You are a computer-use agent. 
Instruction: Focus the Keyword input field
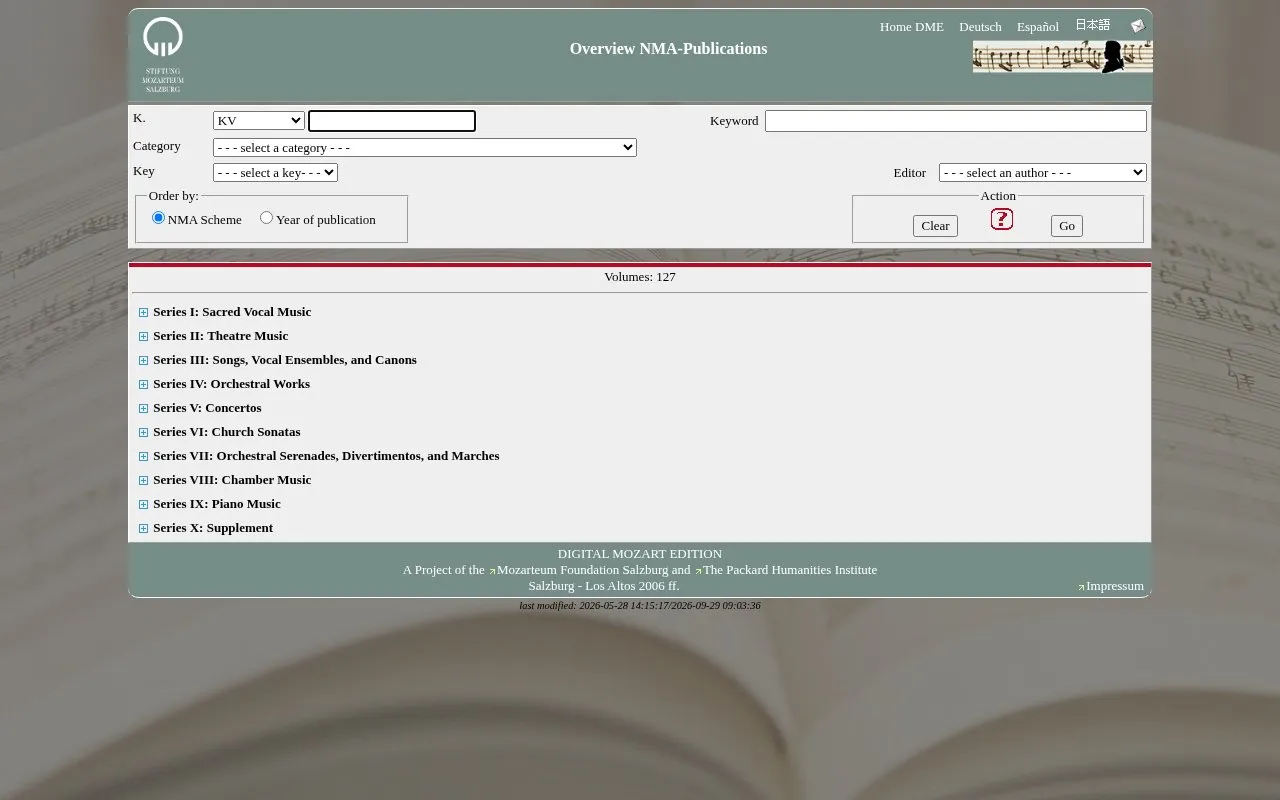(956, 121)
